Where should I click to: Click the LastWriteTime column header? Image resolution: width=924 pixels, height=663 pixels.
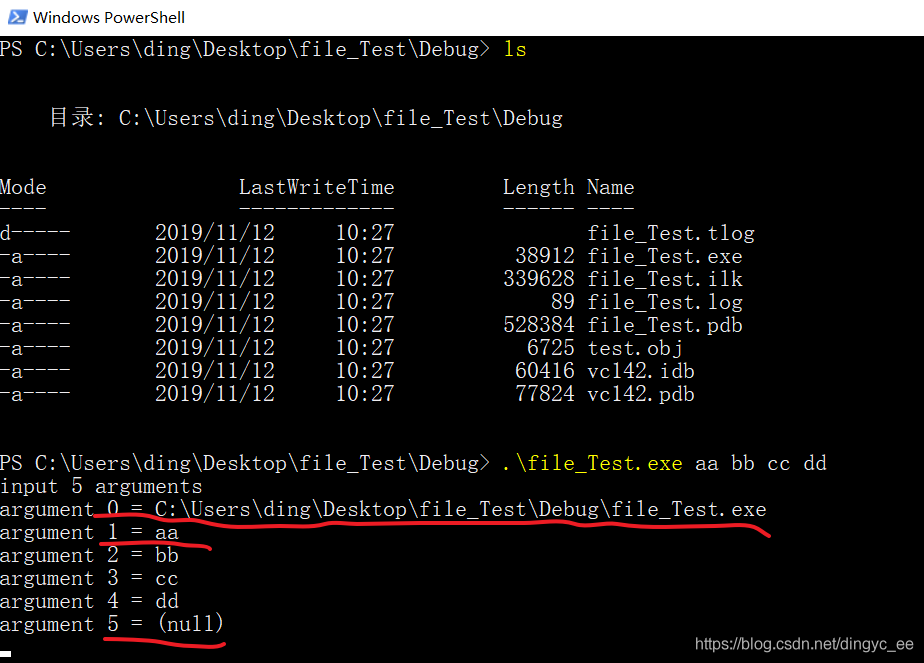(x=316, y=187)
